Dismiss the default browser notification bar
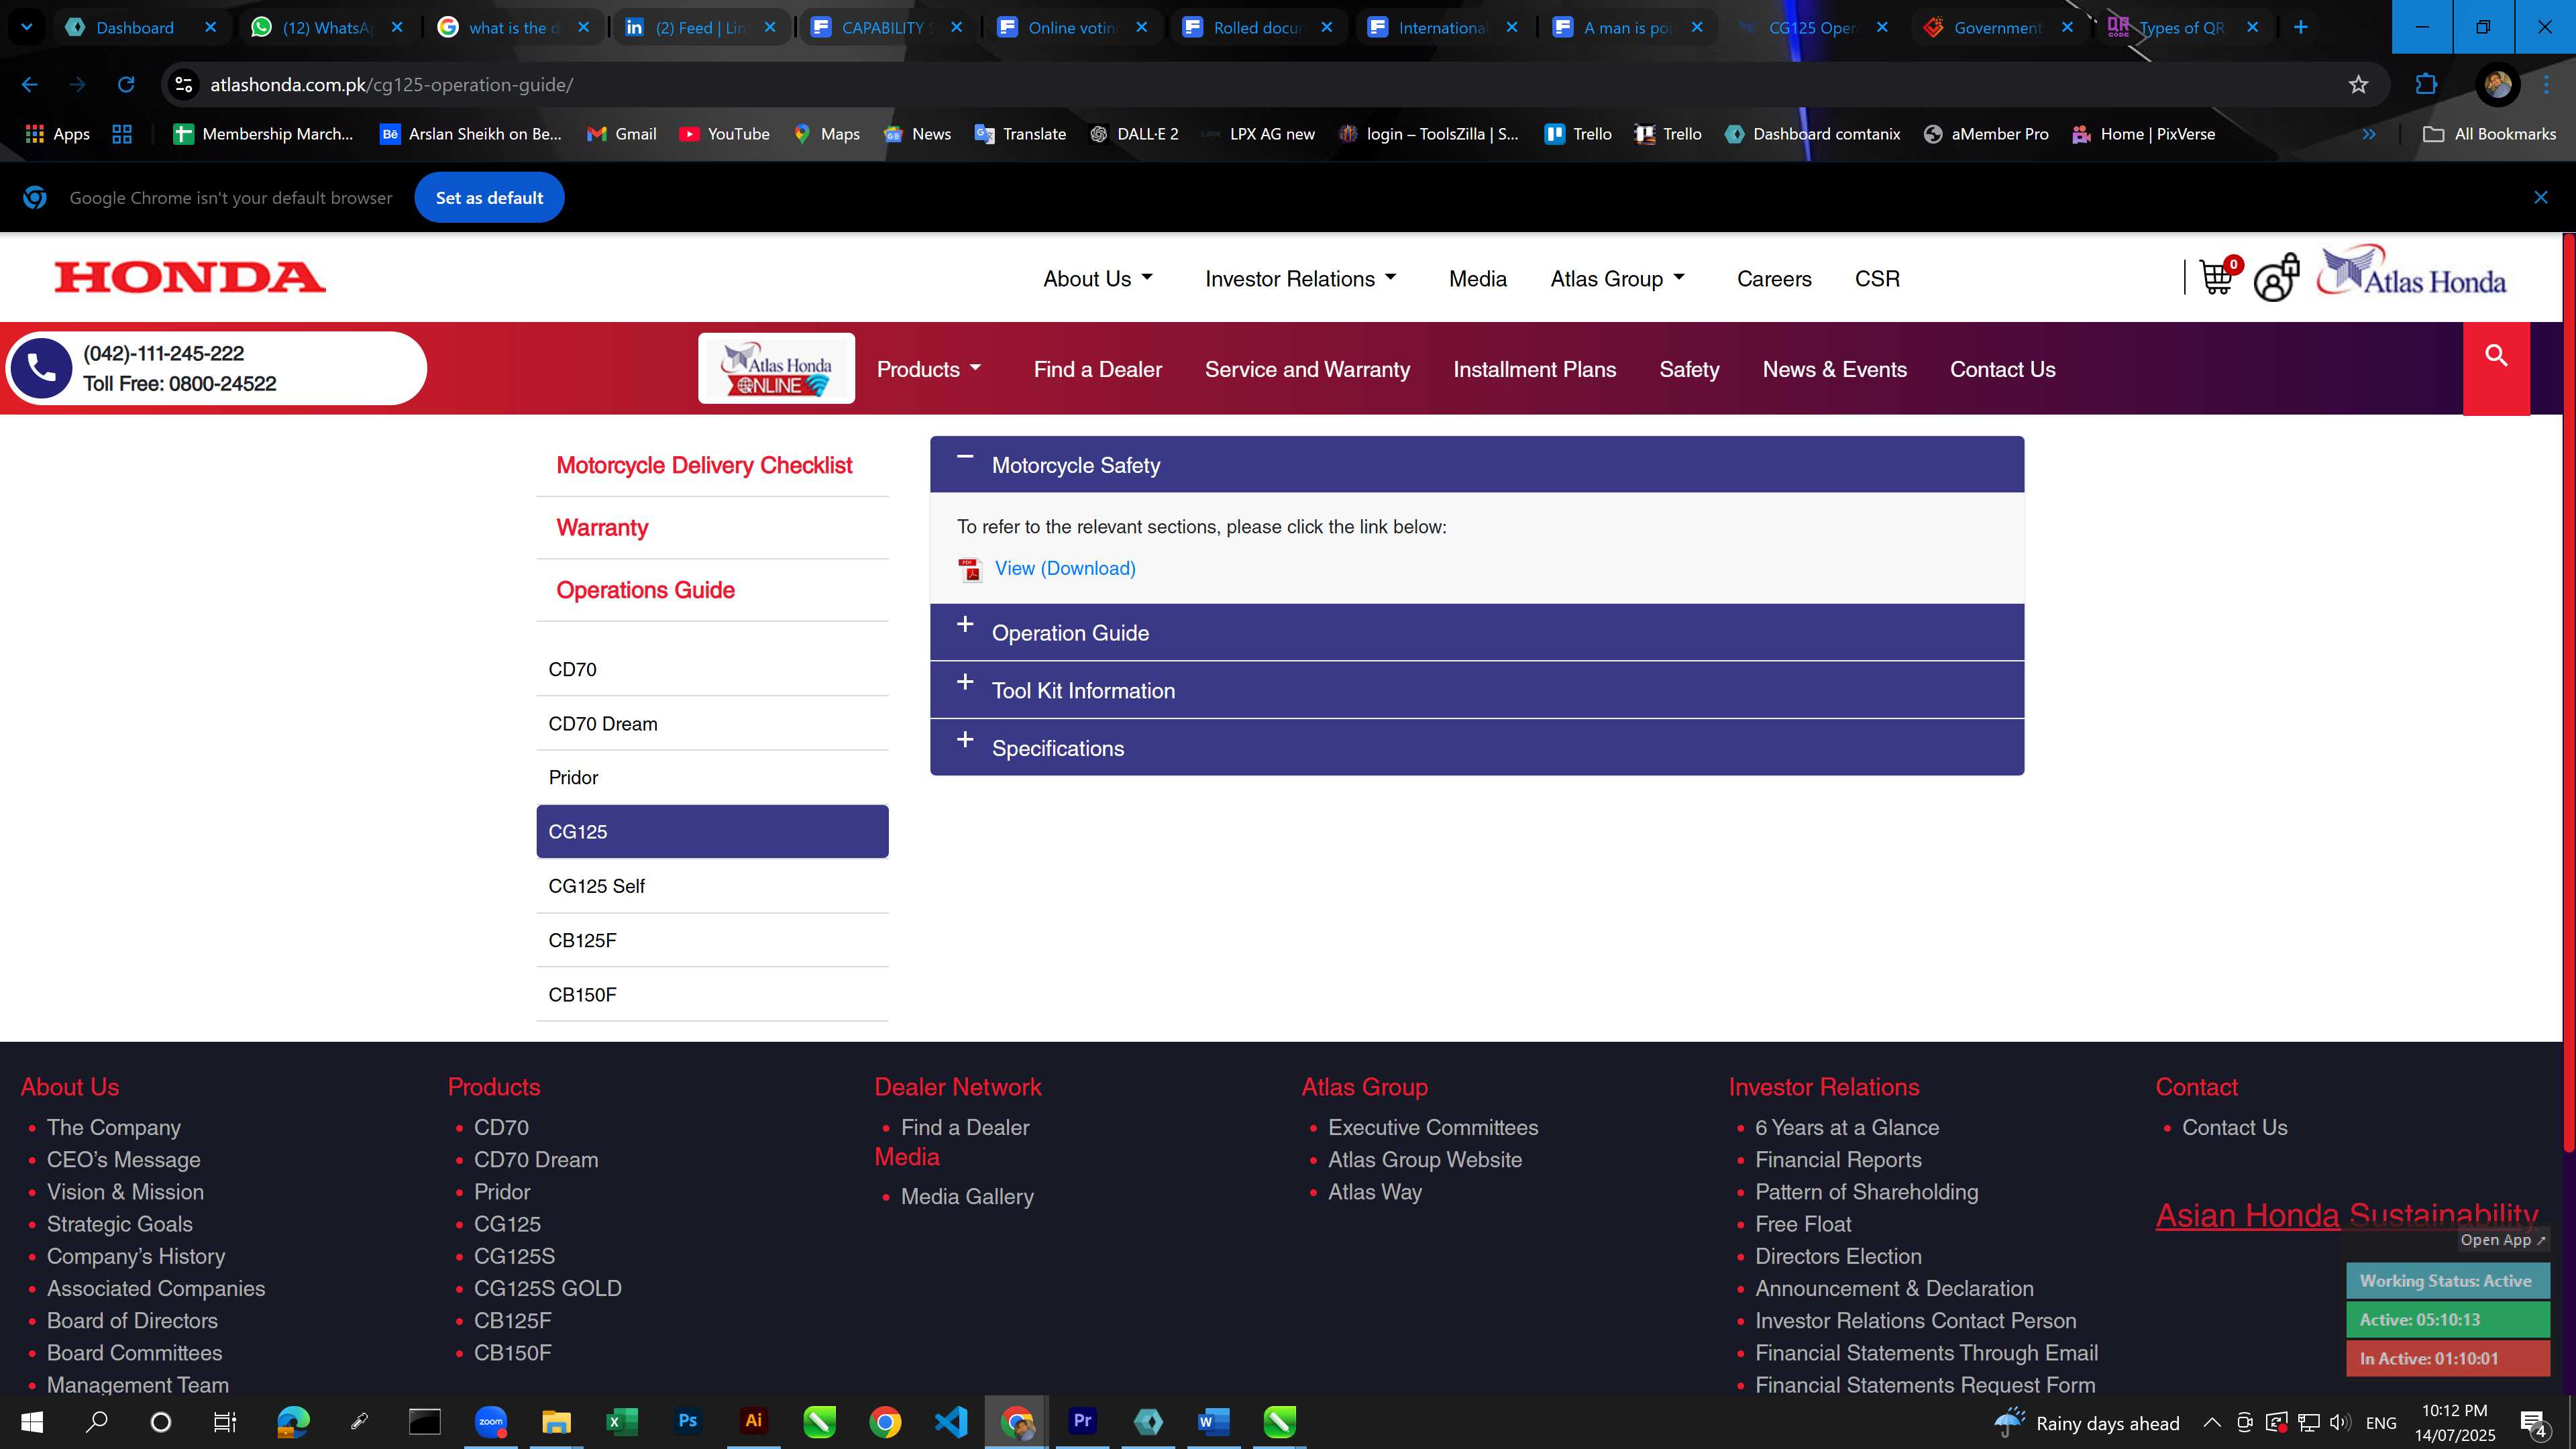This screenshot has height=1449, width=2576. pos(2540,197)
